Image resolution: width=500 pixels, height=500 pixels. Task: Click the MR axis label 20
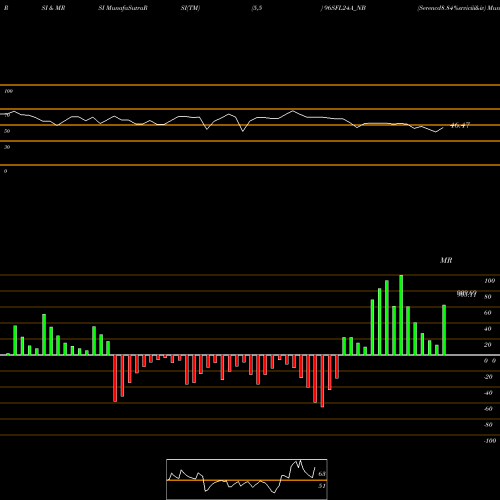488,345
